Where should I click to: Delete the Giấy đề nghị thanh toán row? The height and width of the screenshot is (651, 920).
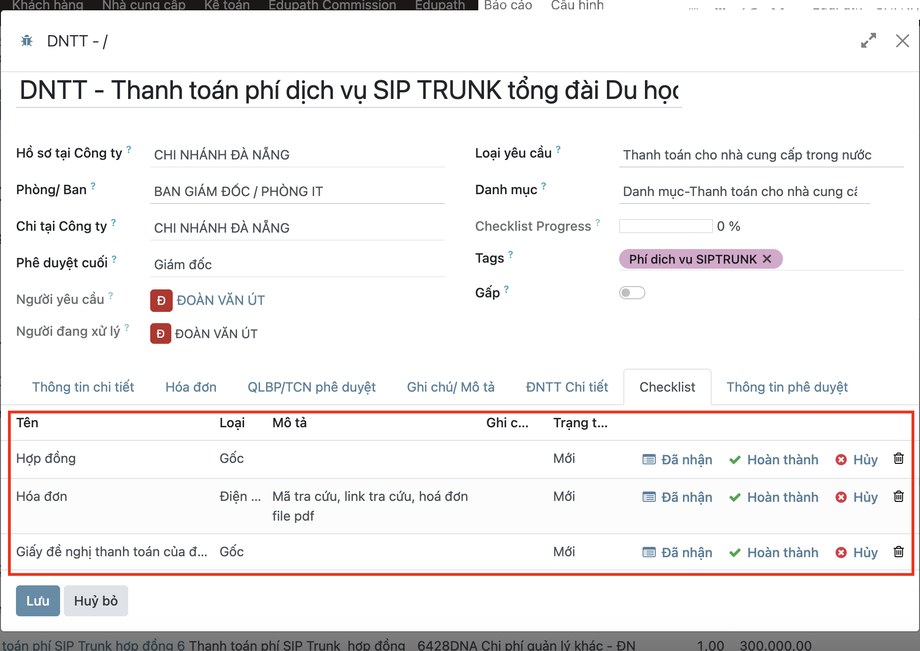pos(898,552)
